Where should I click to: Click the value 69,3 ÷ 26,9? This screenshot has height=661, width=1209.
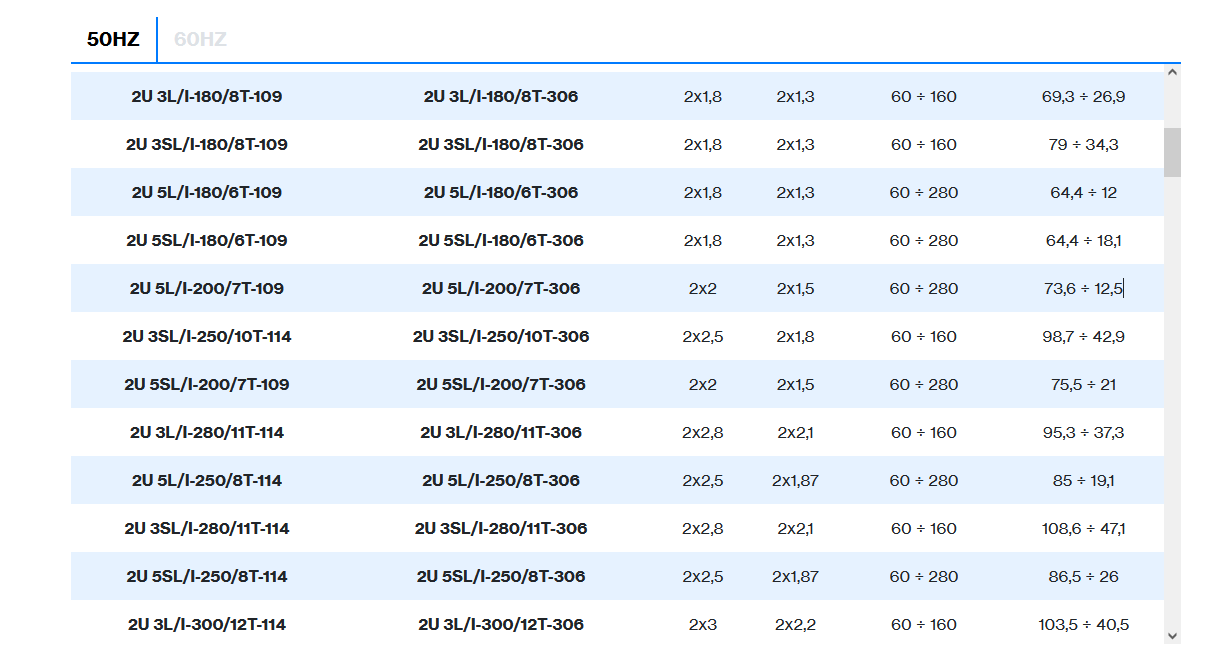pyautogui.click(x=1083, y=97)
